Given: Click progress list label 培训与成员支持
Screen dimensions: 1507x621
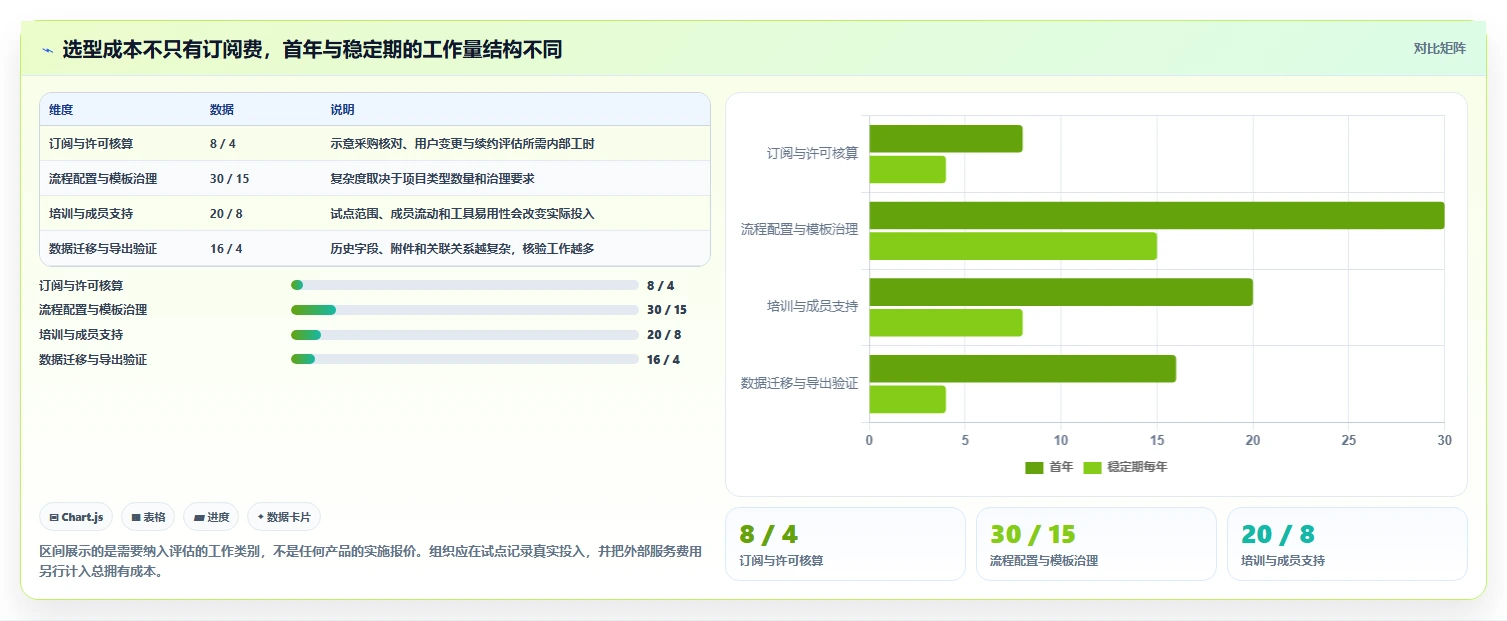Looking at the screenshot, I should point(81,335).
